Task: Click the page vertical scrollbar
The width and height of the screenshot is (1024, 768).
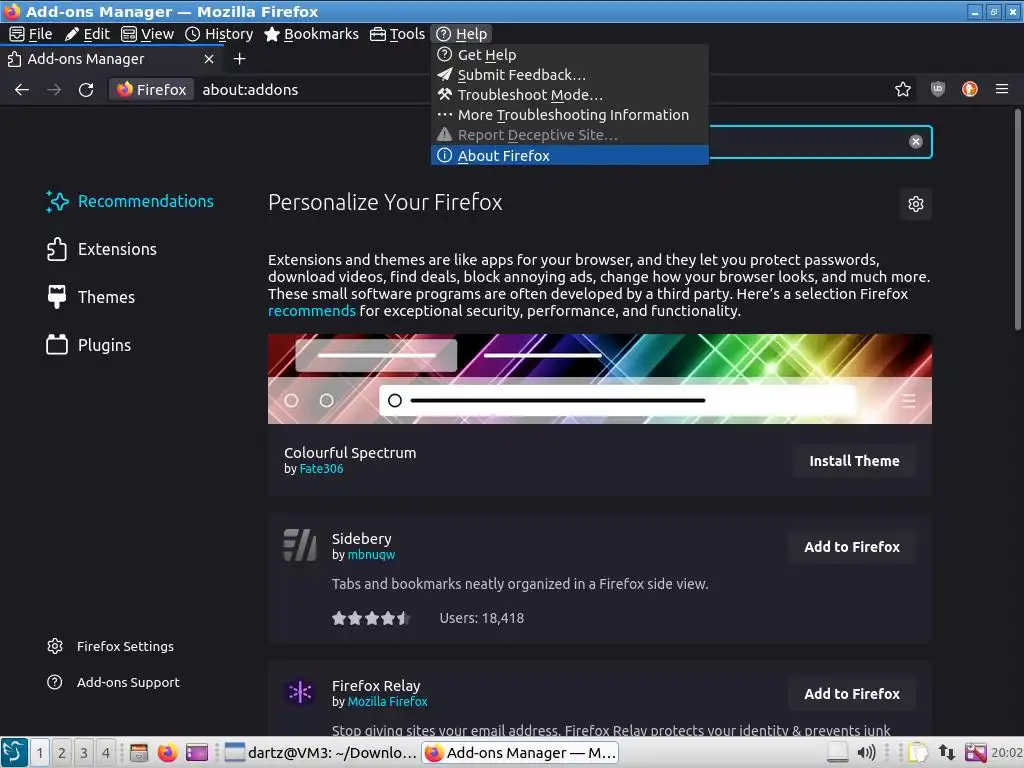Action: tap(1017, 219)
